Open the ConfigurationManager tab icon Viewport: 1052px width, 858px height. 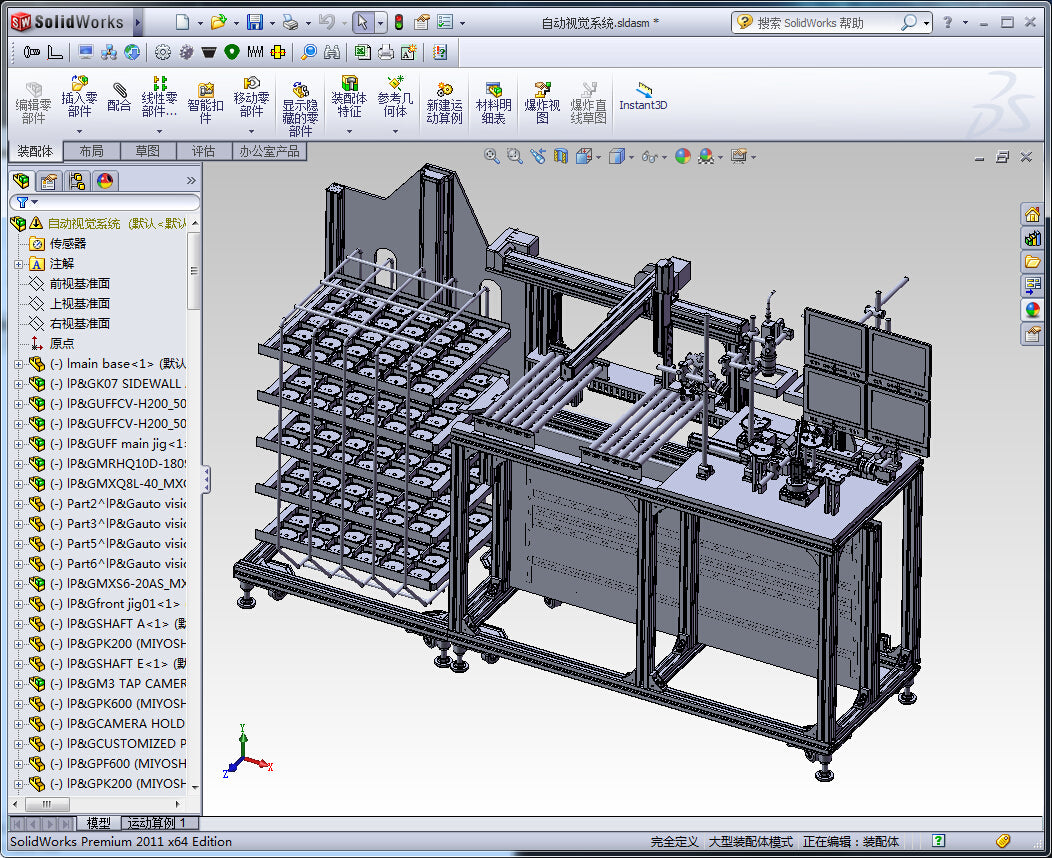[x=76, y=180]
